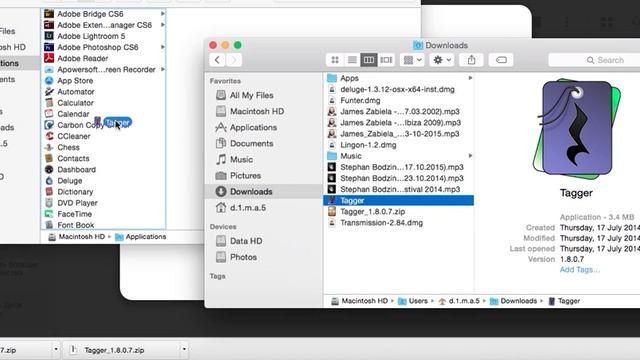The width and height of the screenshot is (640, 360).
Task: Expand the Music folder arrow in file list
Action: point(470,156)
